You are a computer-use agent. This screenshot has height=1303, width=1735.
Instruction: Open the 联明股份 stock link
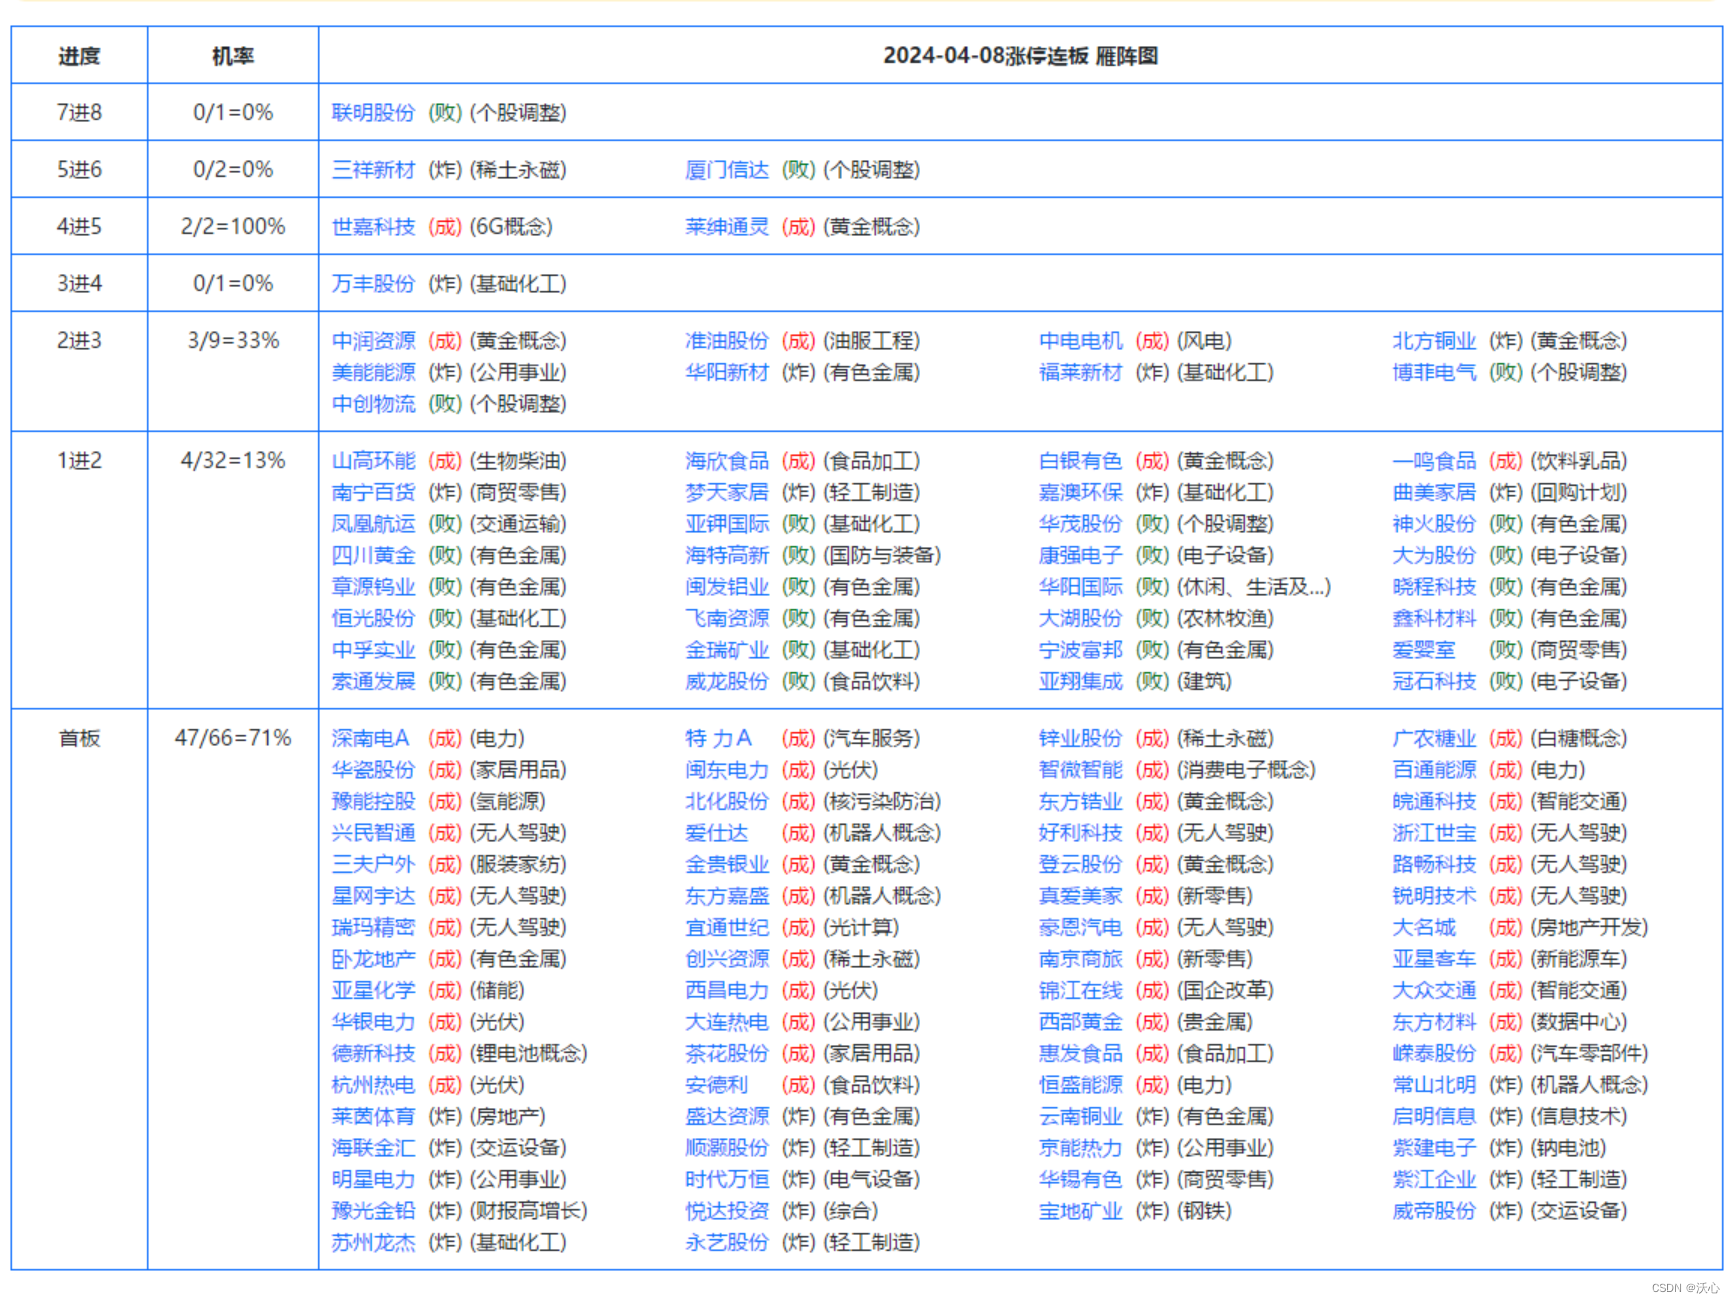(373, 113)
